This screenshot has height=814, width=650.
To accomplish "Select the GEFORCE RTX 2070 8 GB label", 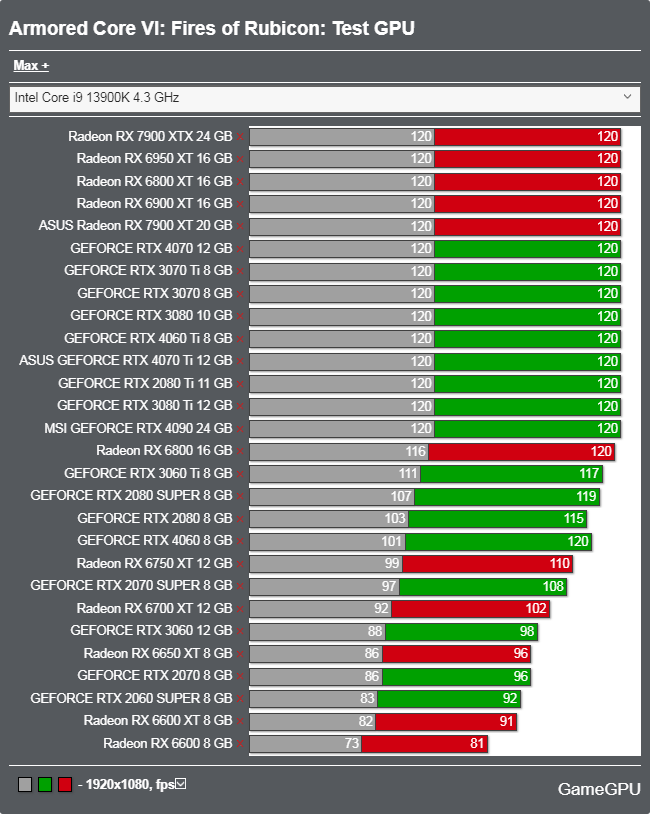I will [155, 675].
